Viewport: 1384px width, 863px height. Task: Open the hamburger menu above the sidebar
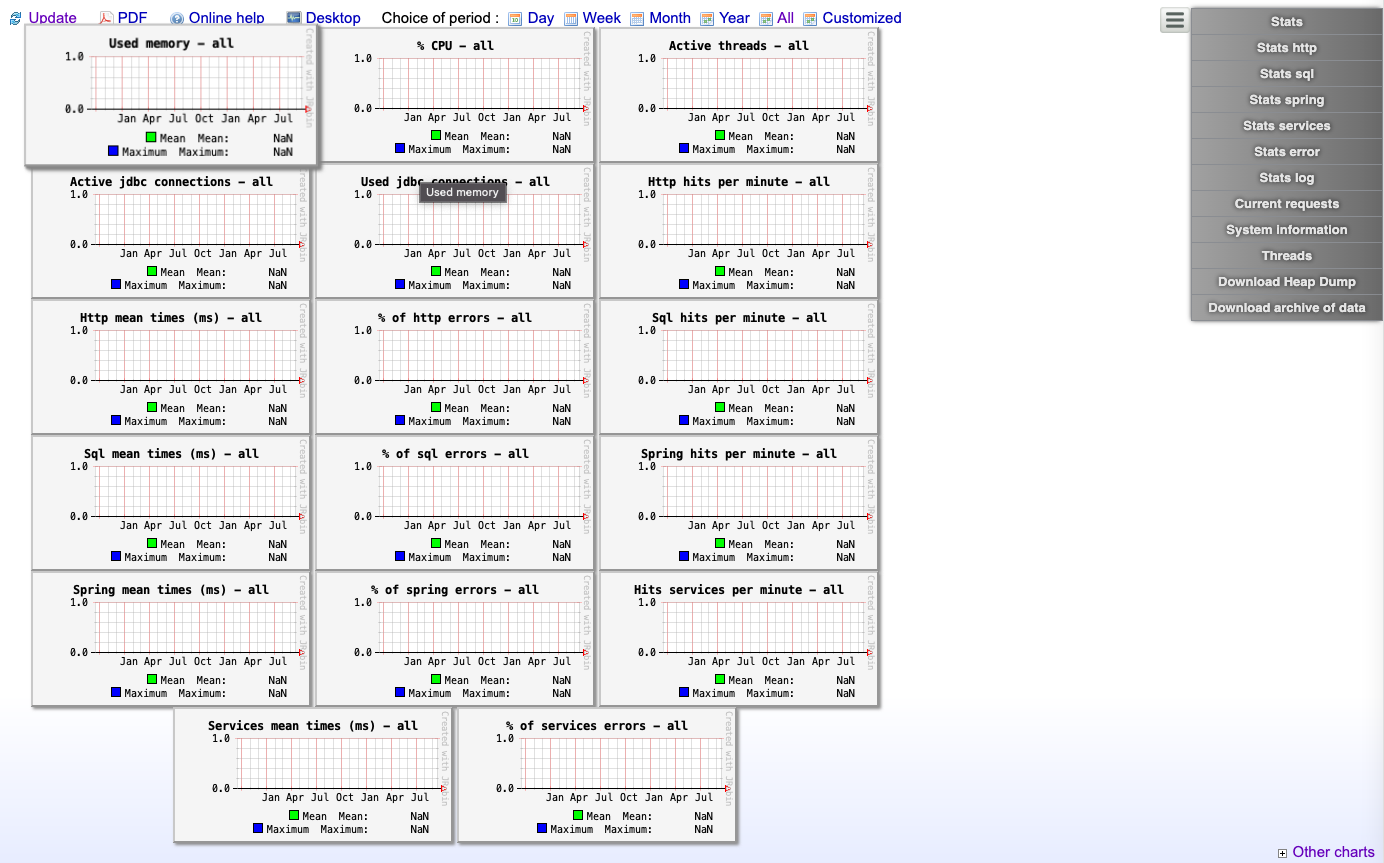1174,19
